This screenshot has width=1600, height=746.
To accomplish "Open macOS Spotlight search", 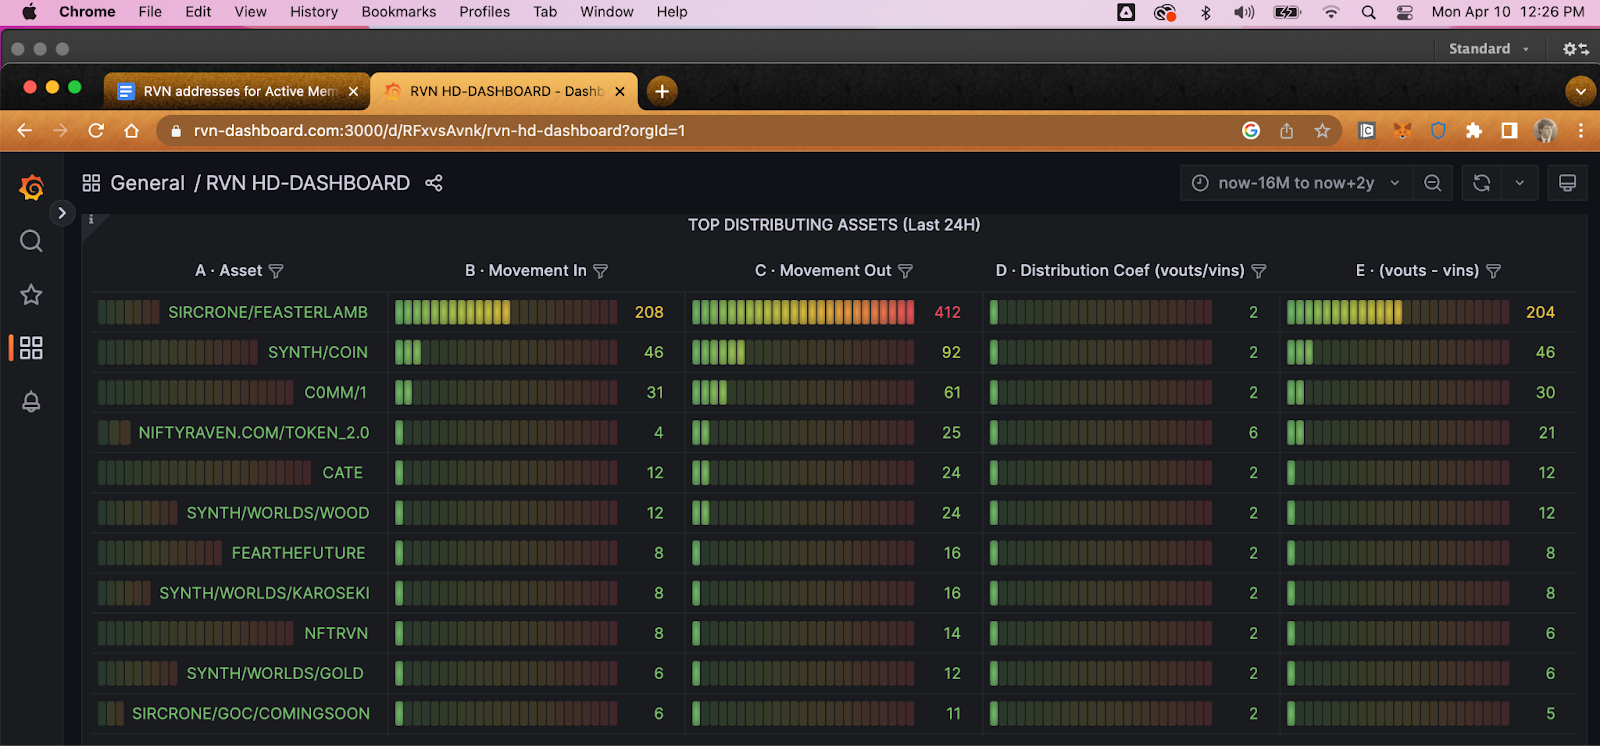I will coord(1368,12).
